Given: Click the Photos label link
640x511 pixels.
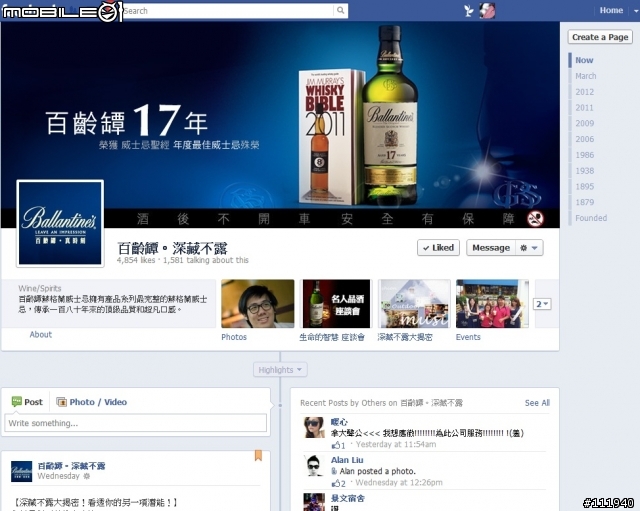Looking at the screenshot, I should [234, 337].
